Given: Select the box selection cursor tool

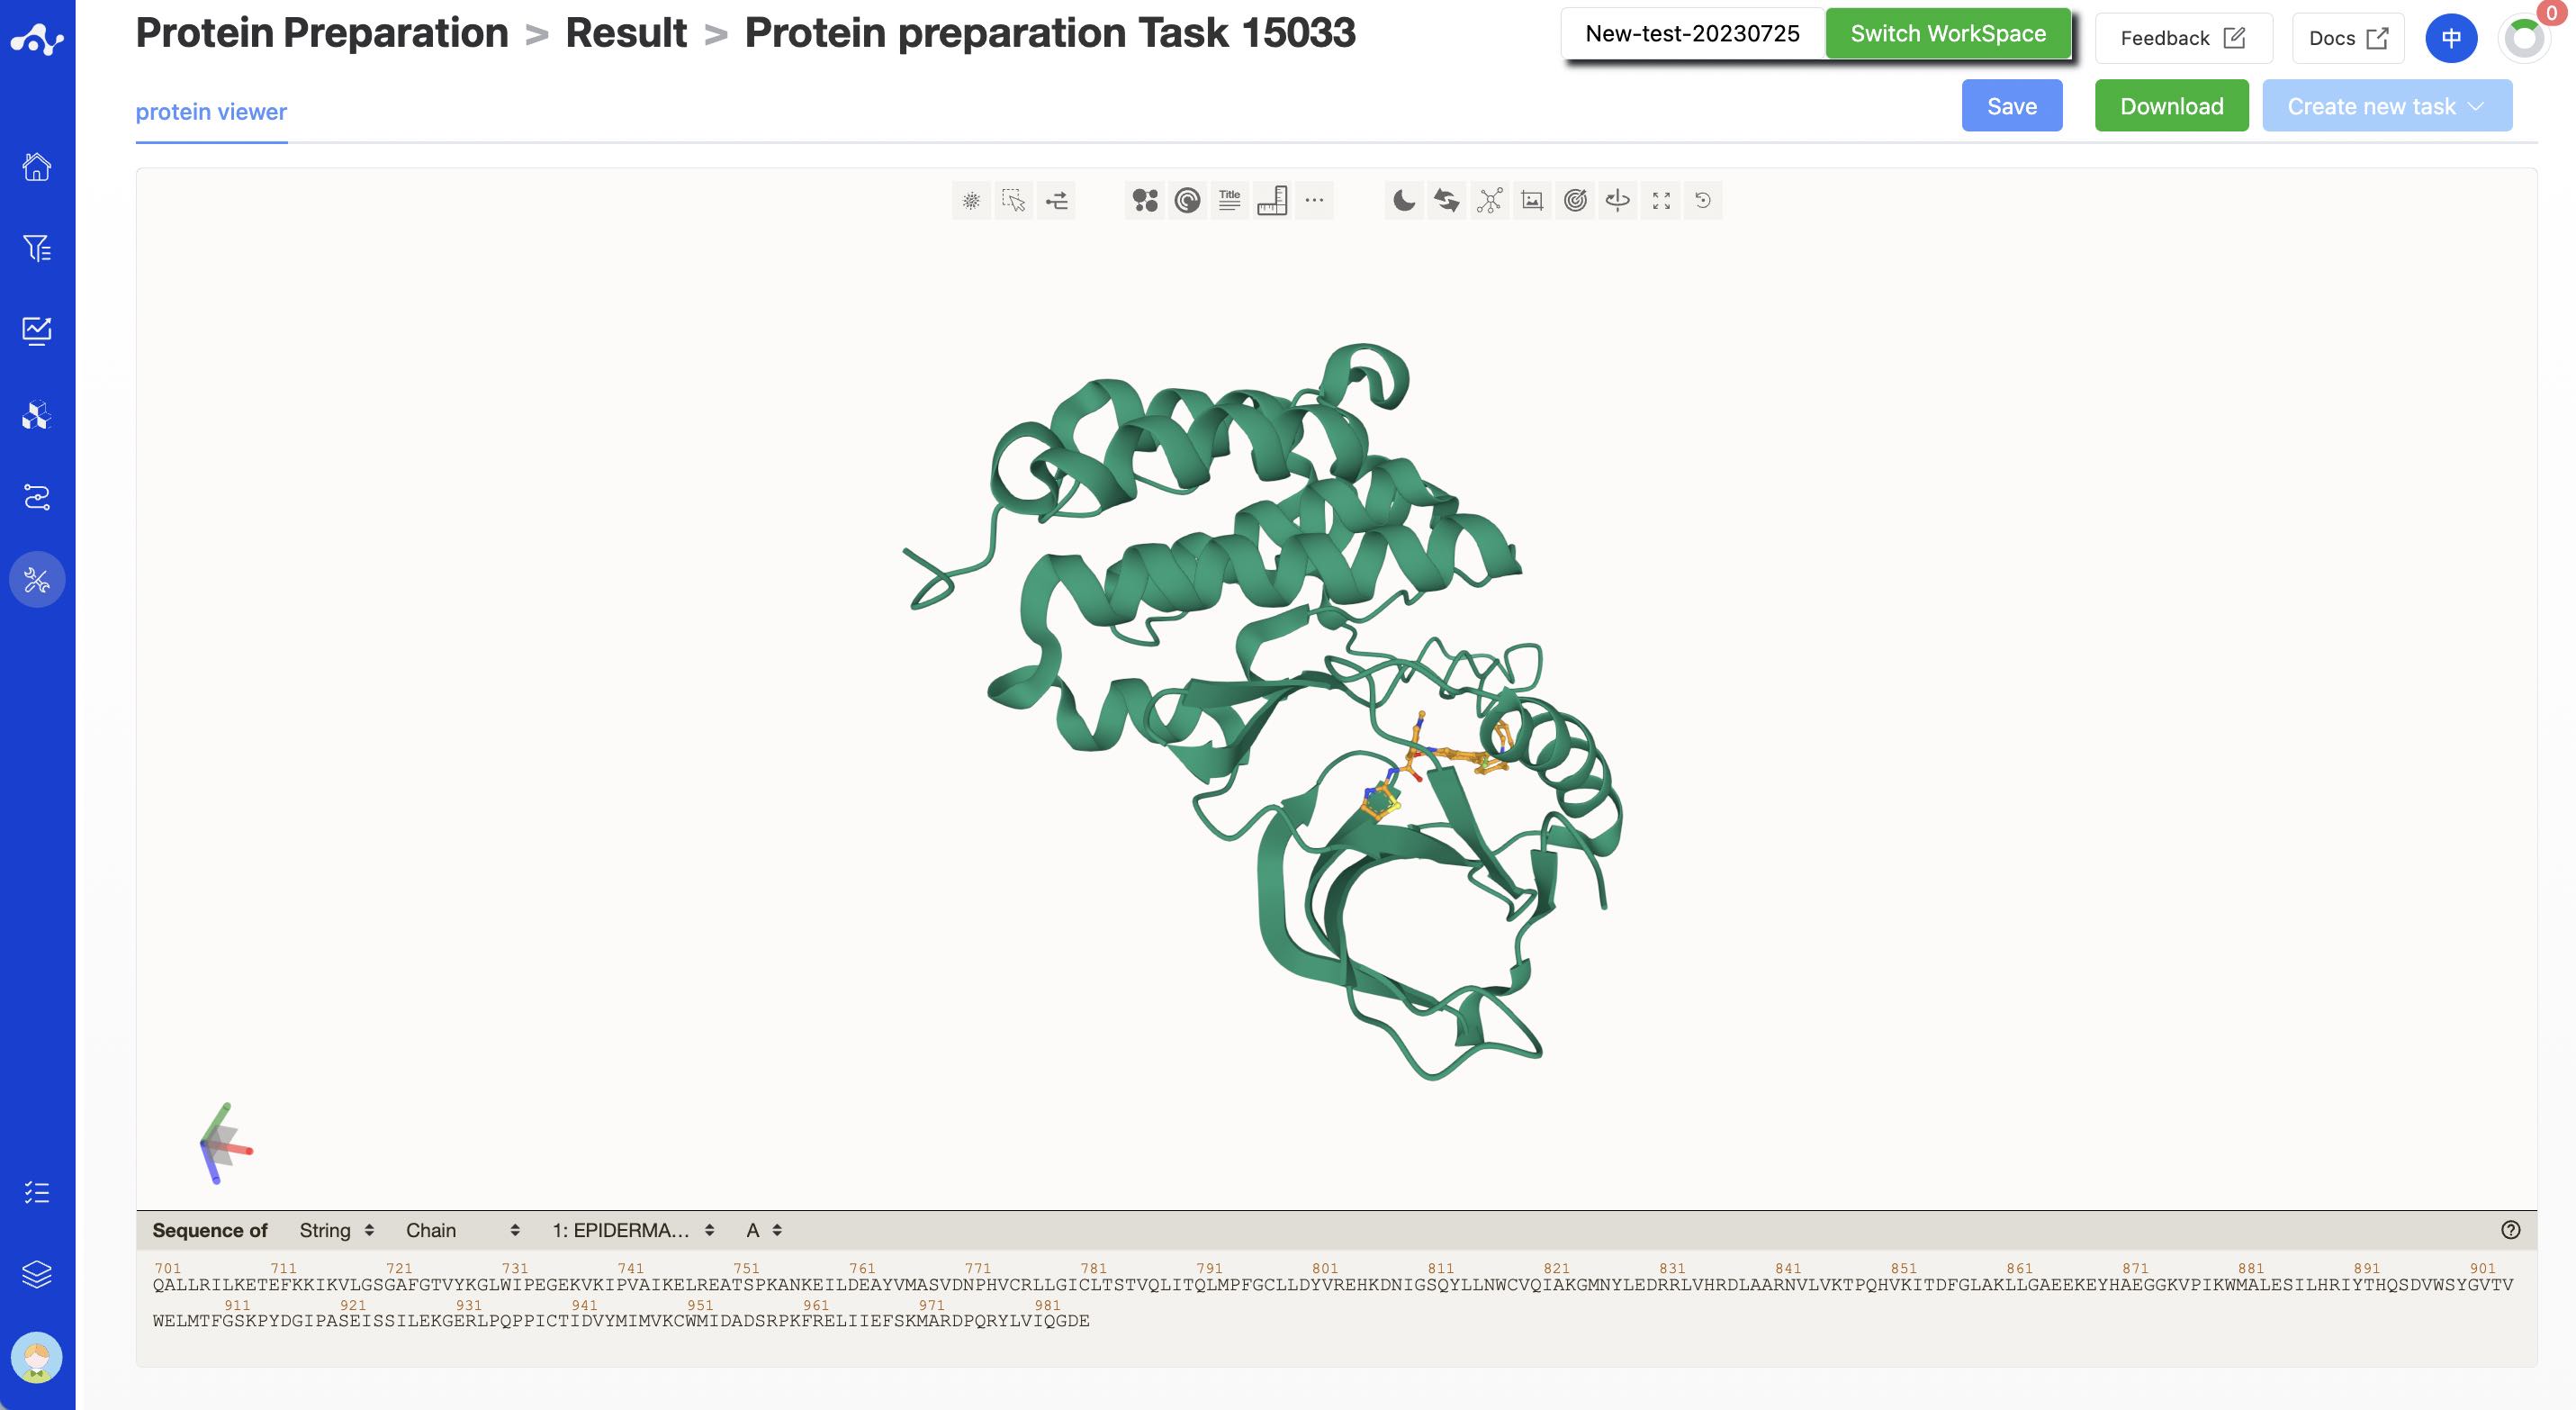Looking at the screenshot, I should [1014, 201].
